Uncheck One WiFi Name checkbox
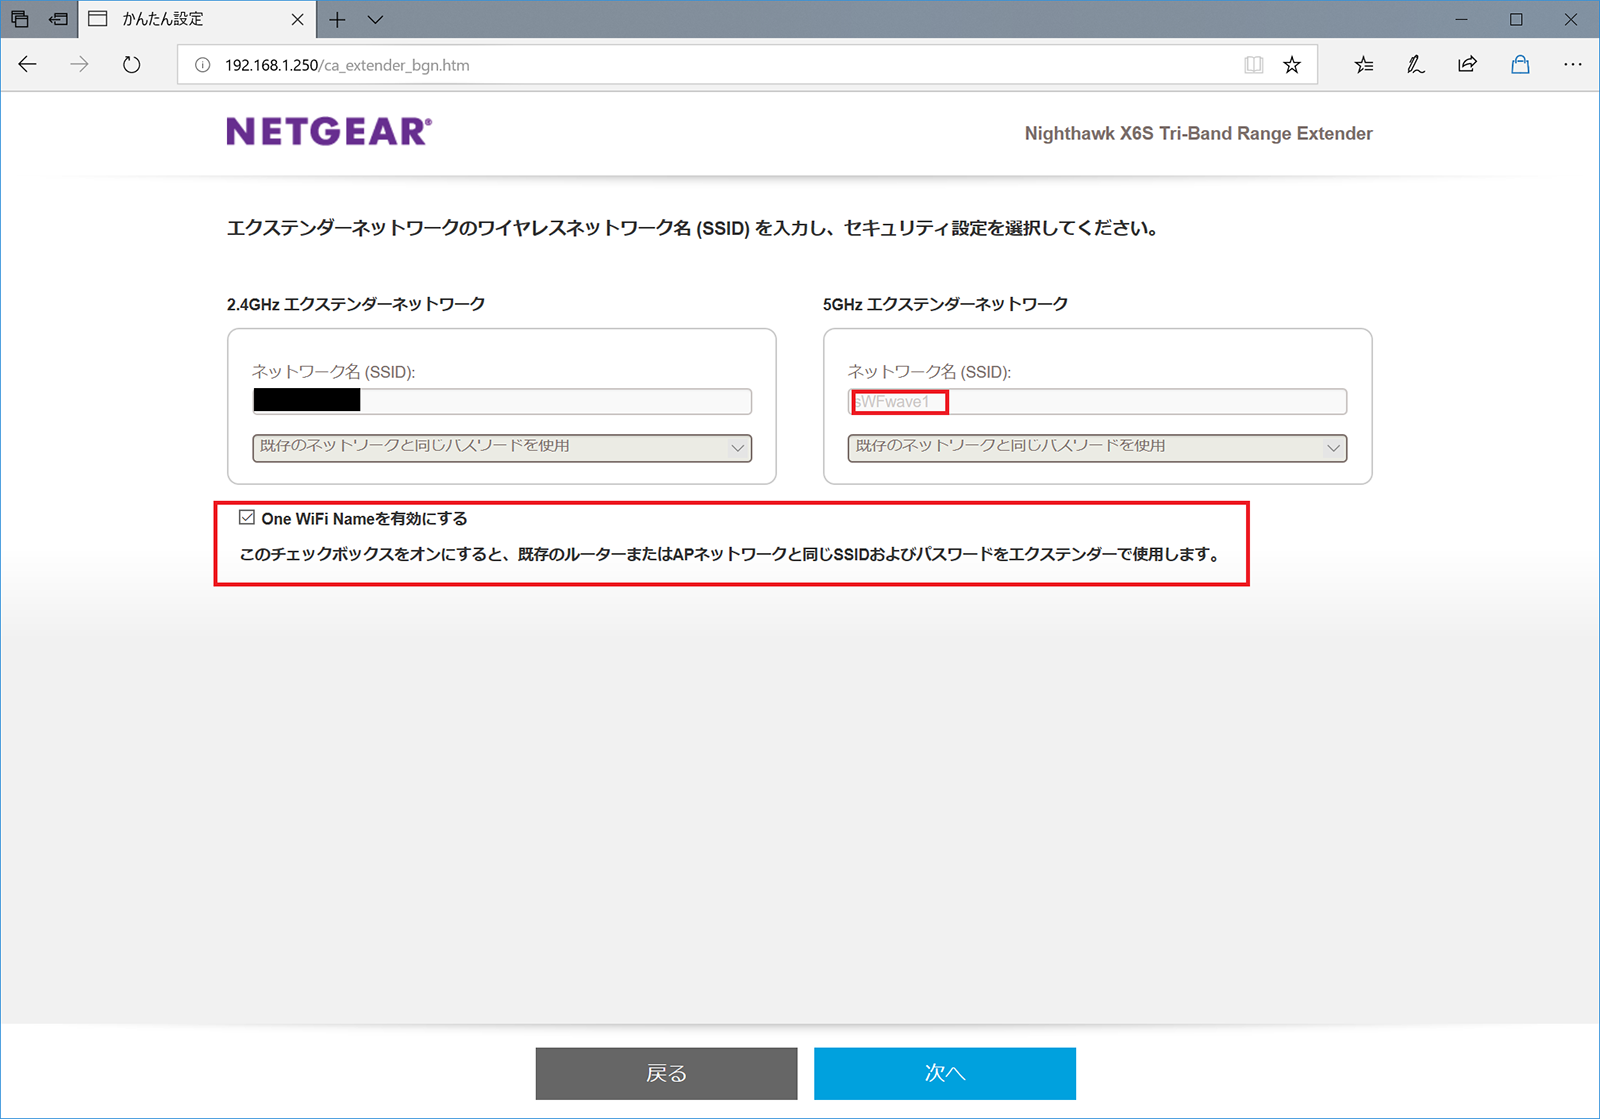Image resolution: width=1600 pixels, height=1119 pixels. tap(247, 517)
